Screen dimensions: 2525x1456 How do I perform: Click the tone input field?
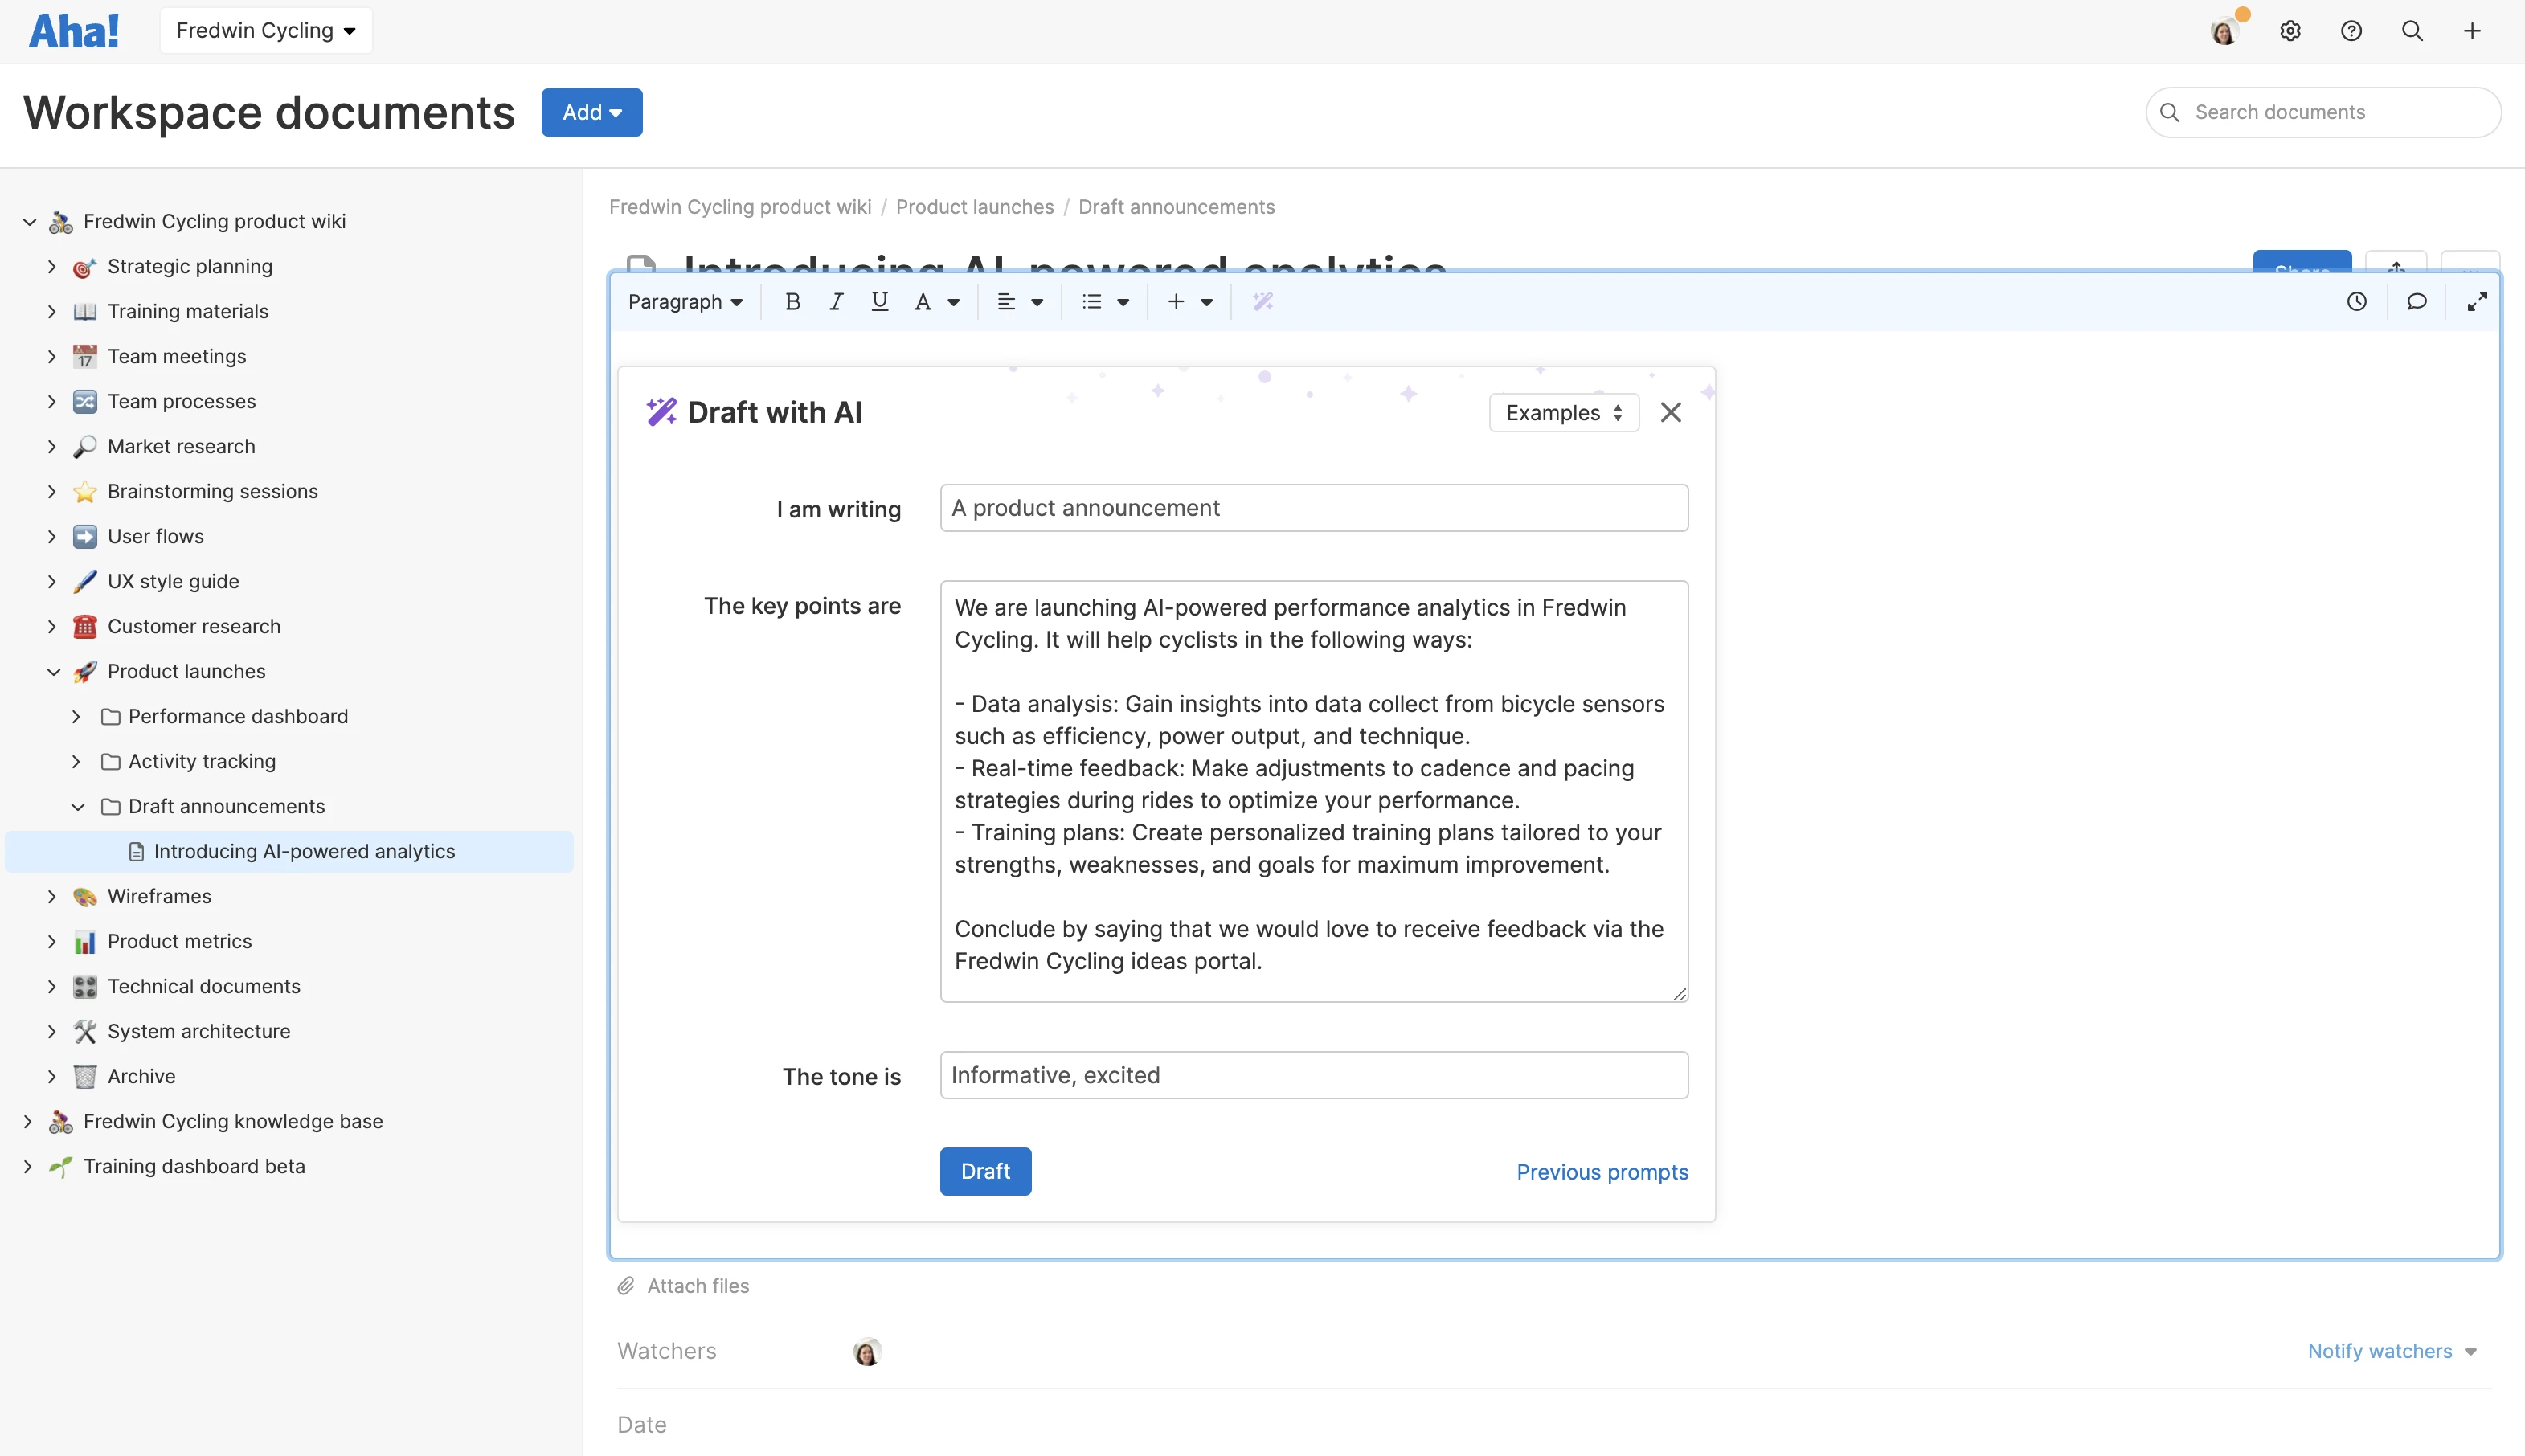[1314, 1075]
